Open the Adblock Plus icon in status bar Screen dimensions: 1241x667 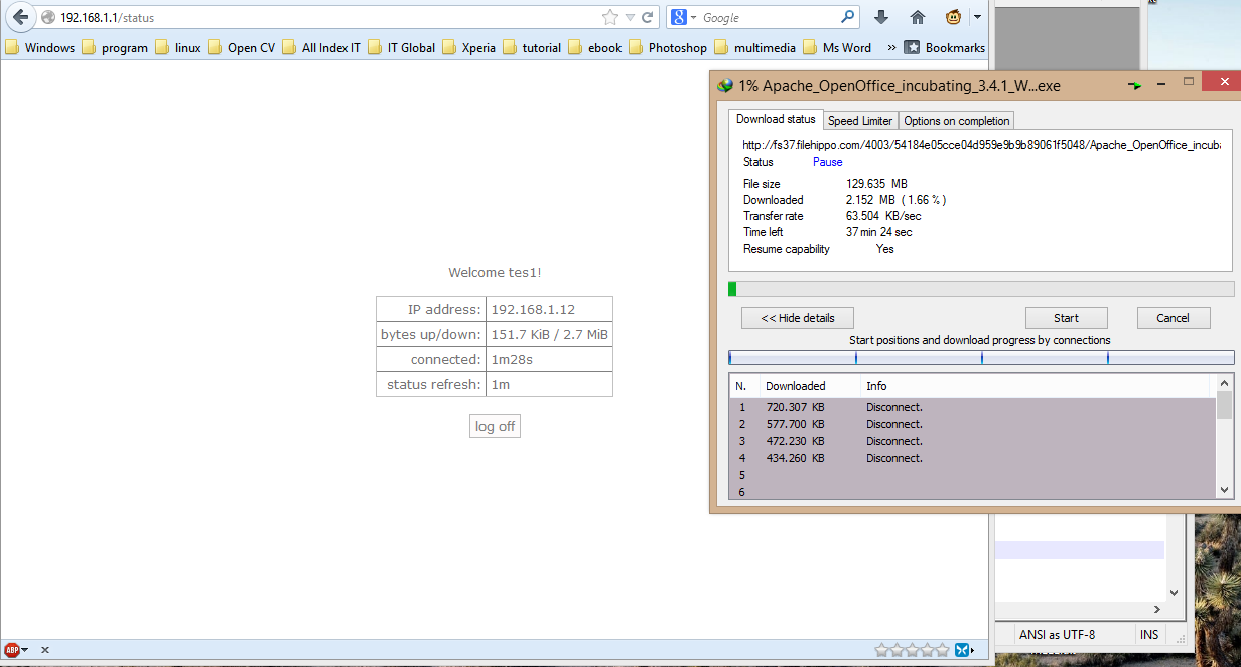tap(12, 650)
